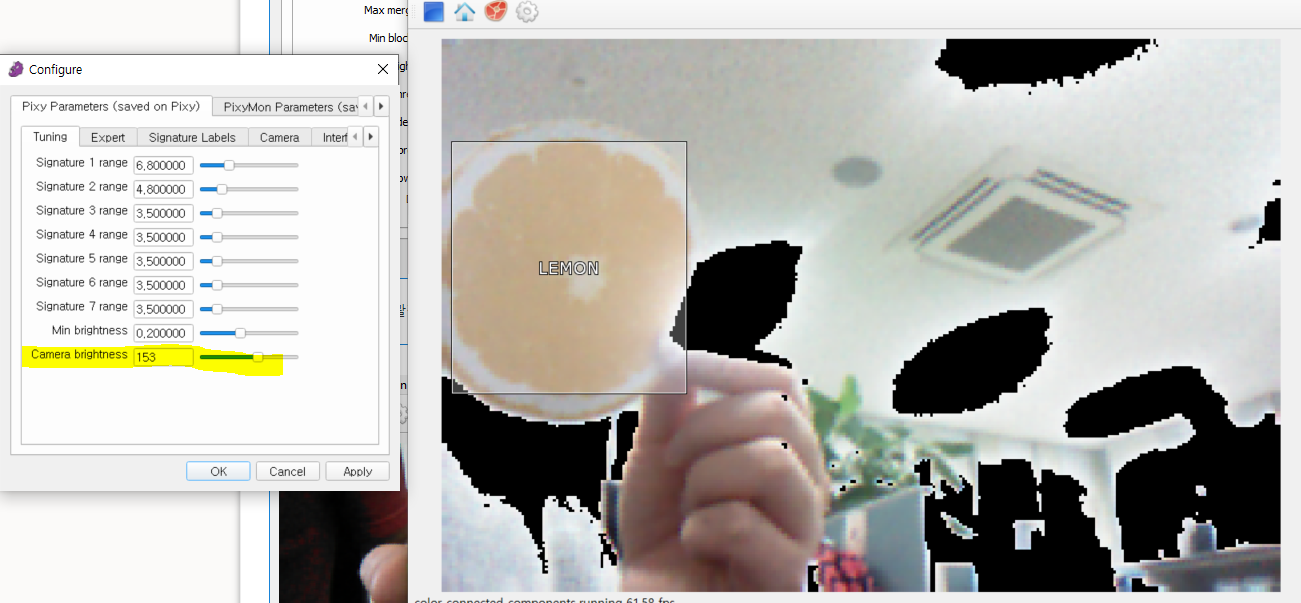Image resolution: width=1301 pixels, height=603 pixels.
Task: Click the Signature 7 range value field
Action: tap(163, 309)
